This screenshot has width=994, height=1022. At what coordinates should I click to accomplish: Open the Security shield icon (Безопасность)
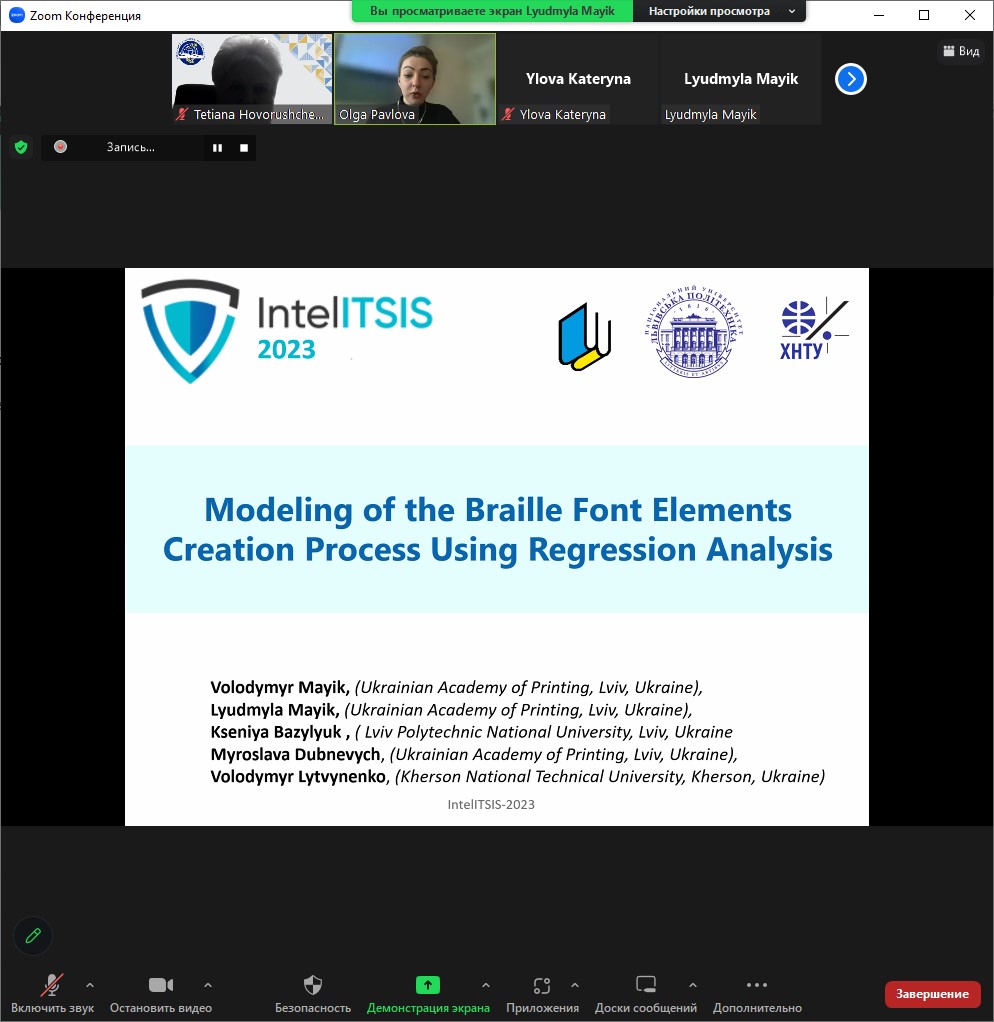(313, 985)
